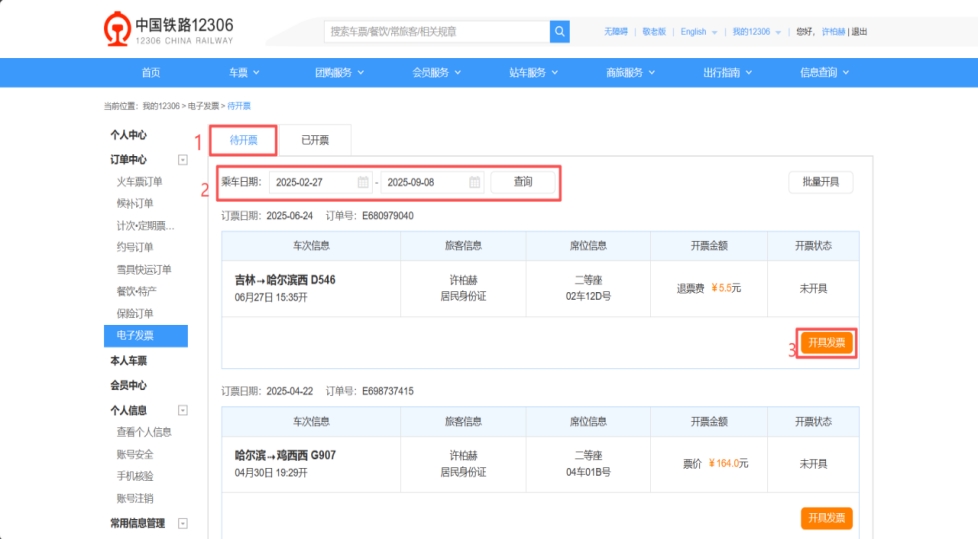
Task: Collapse the 个人信息 sidebar section
Action: coord(183,410)
